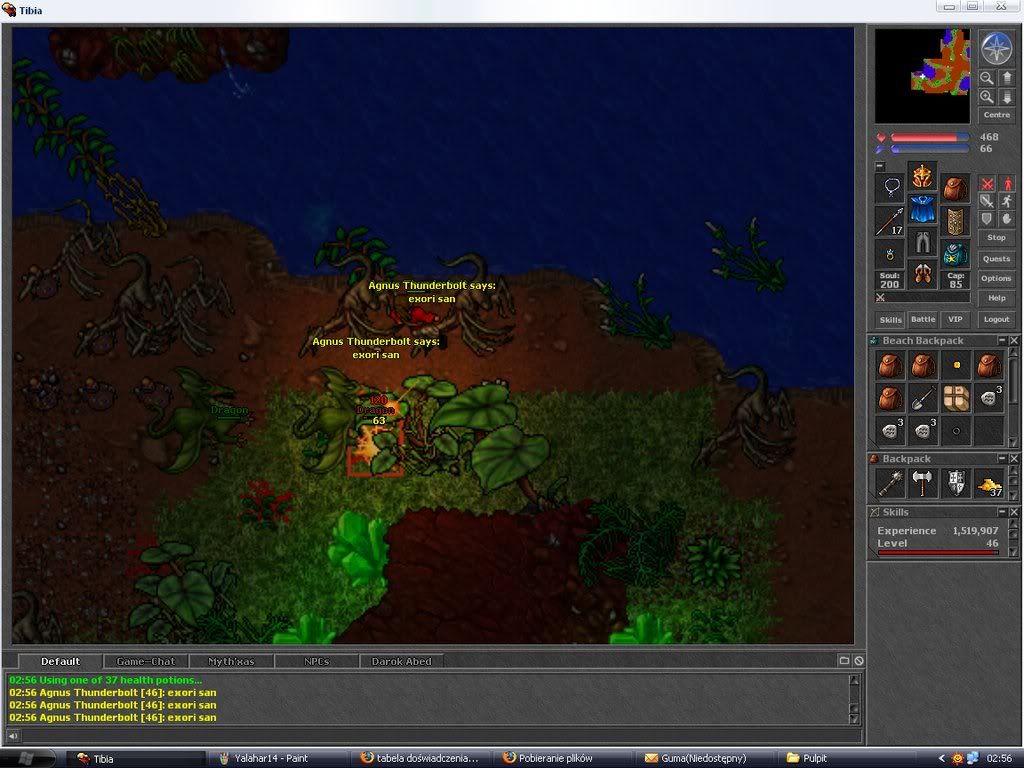The width and height of the screenshot is (1024, 768).
Task: Click the shield in the equipment slot
Action: (955, 221)
